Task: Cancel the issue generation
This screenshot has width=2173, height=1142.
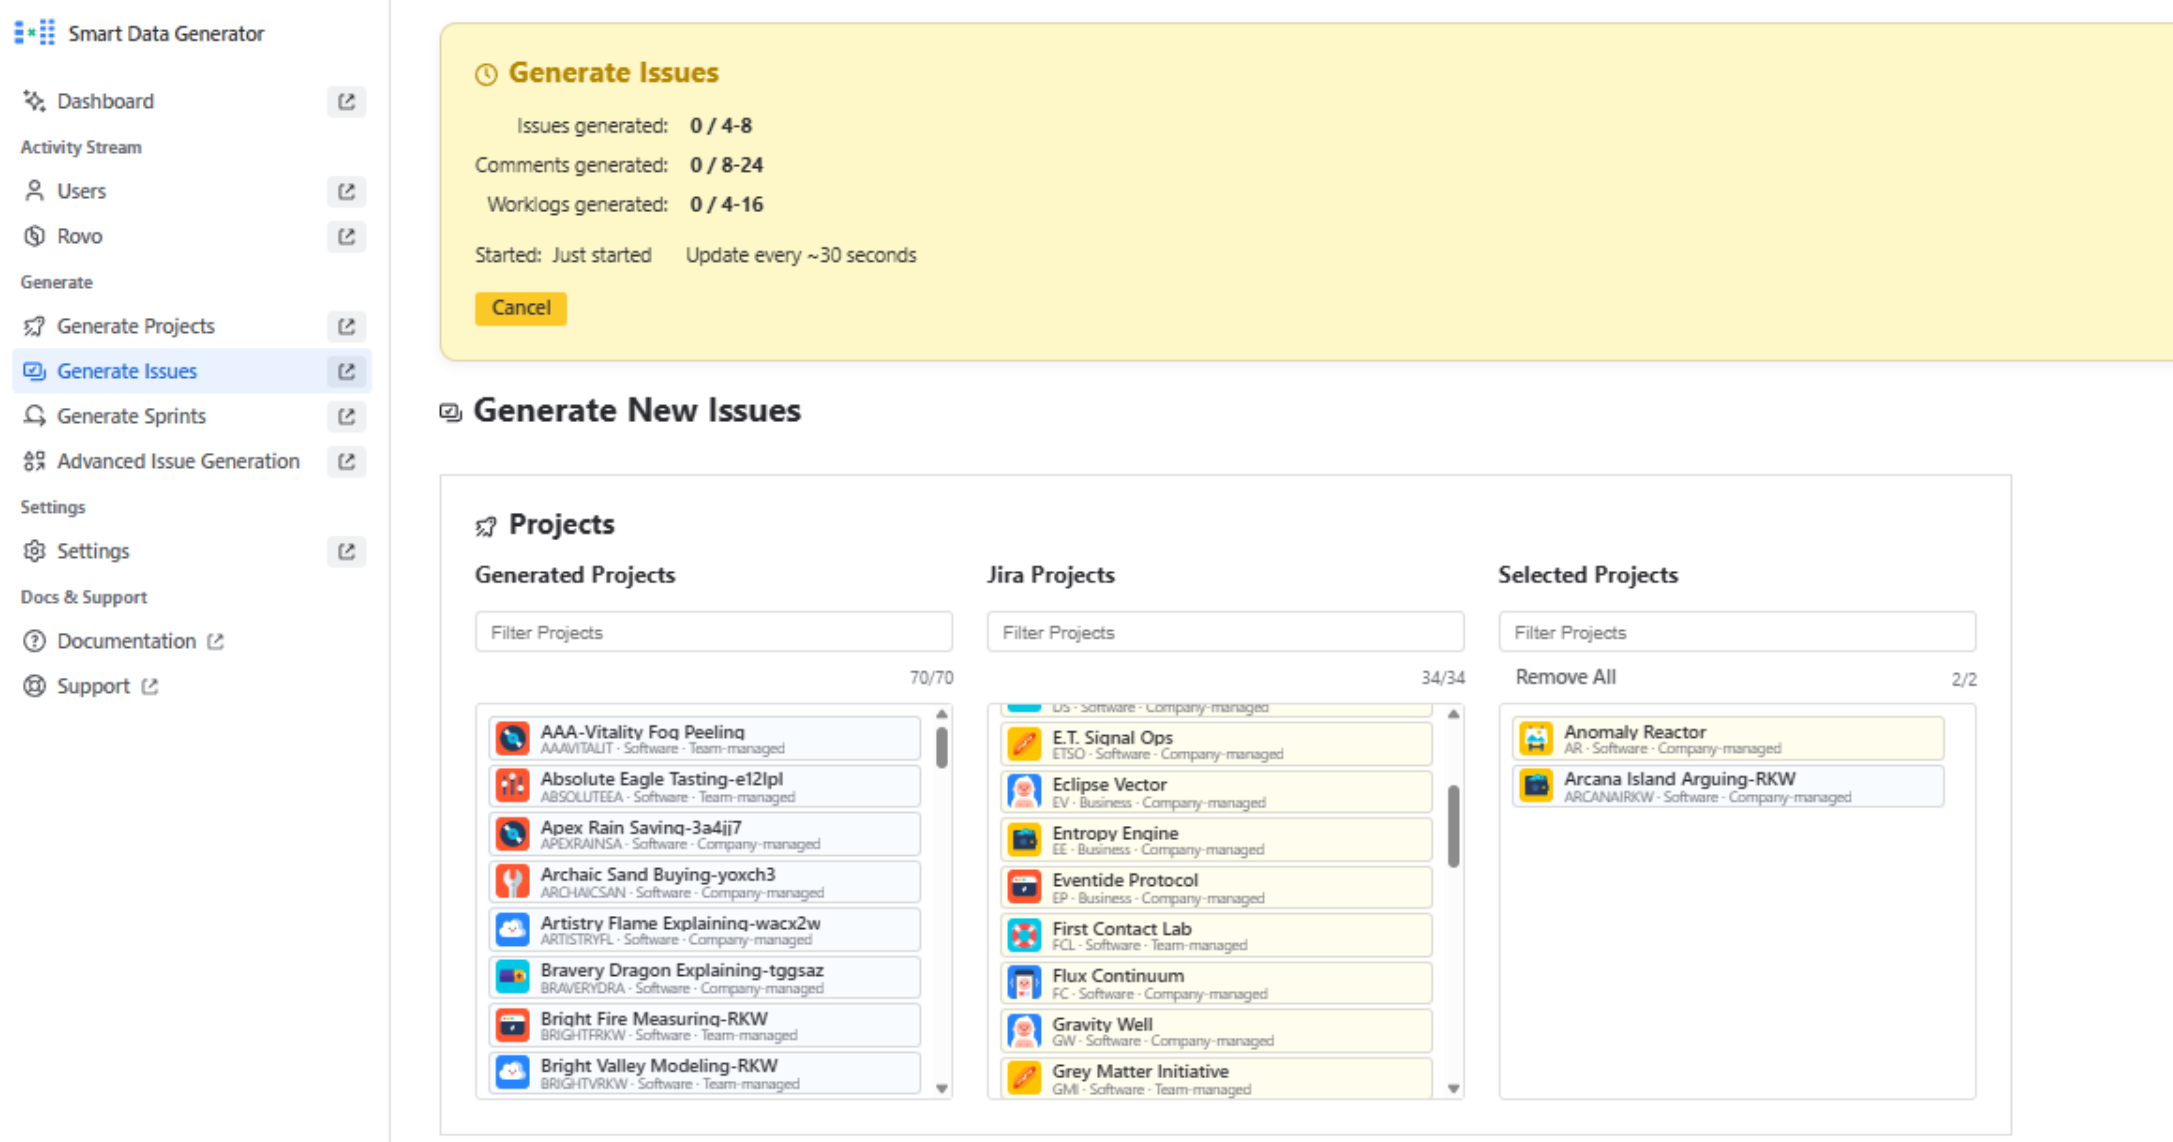Action: tap(520, 308)
